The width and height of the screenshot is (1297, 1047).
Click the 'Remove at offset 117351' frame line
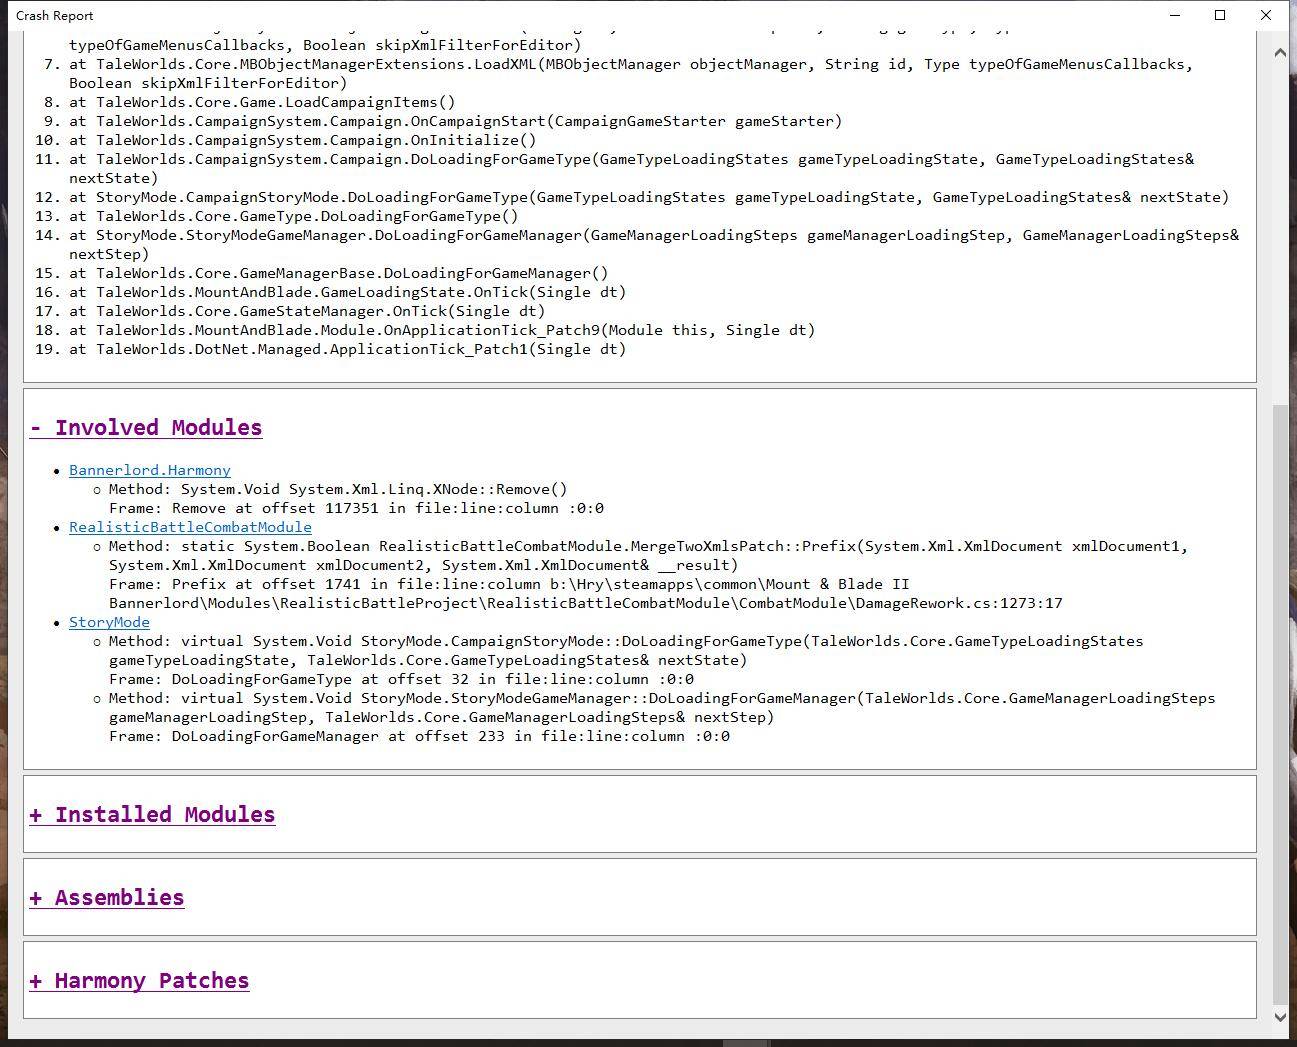357,508
